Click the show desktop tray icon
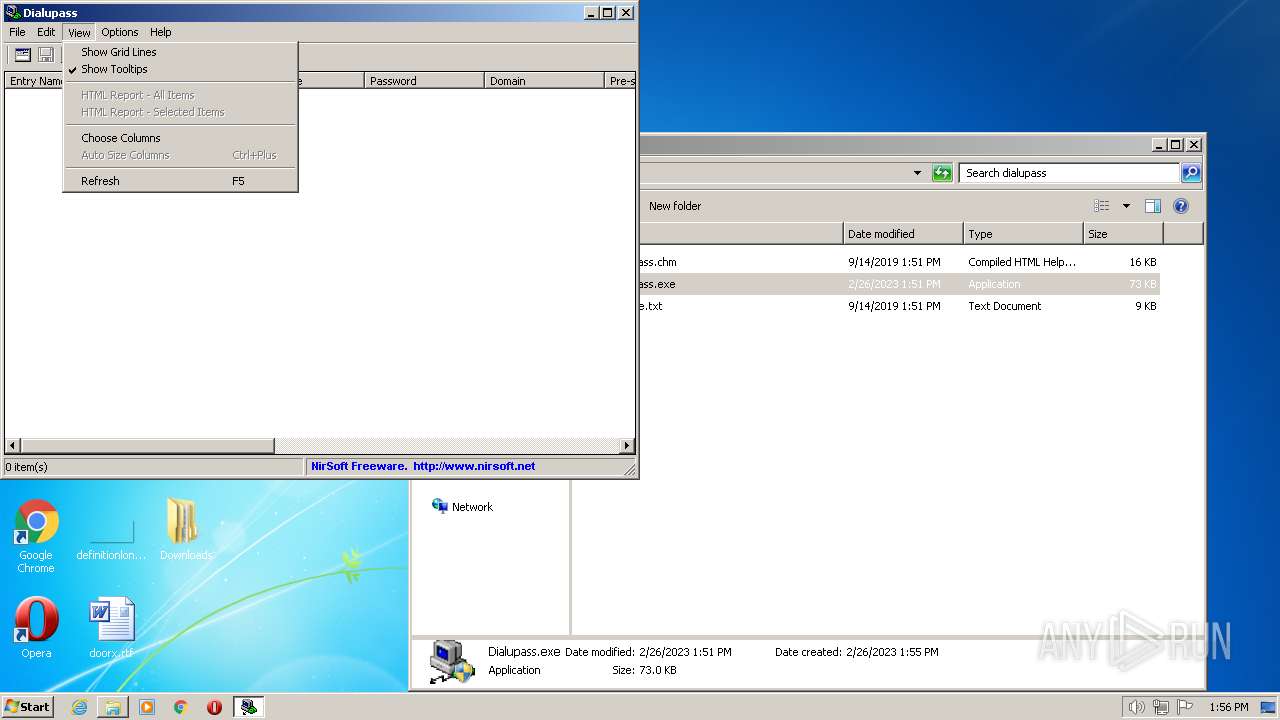 point(1268,707)
